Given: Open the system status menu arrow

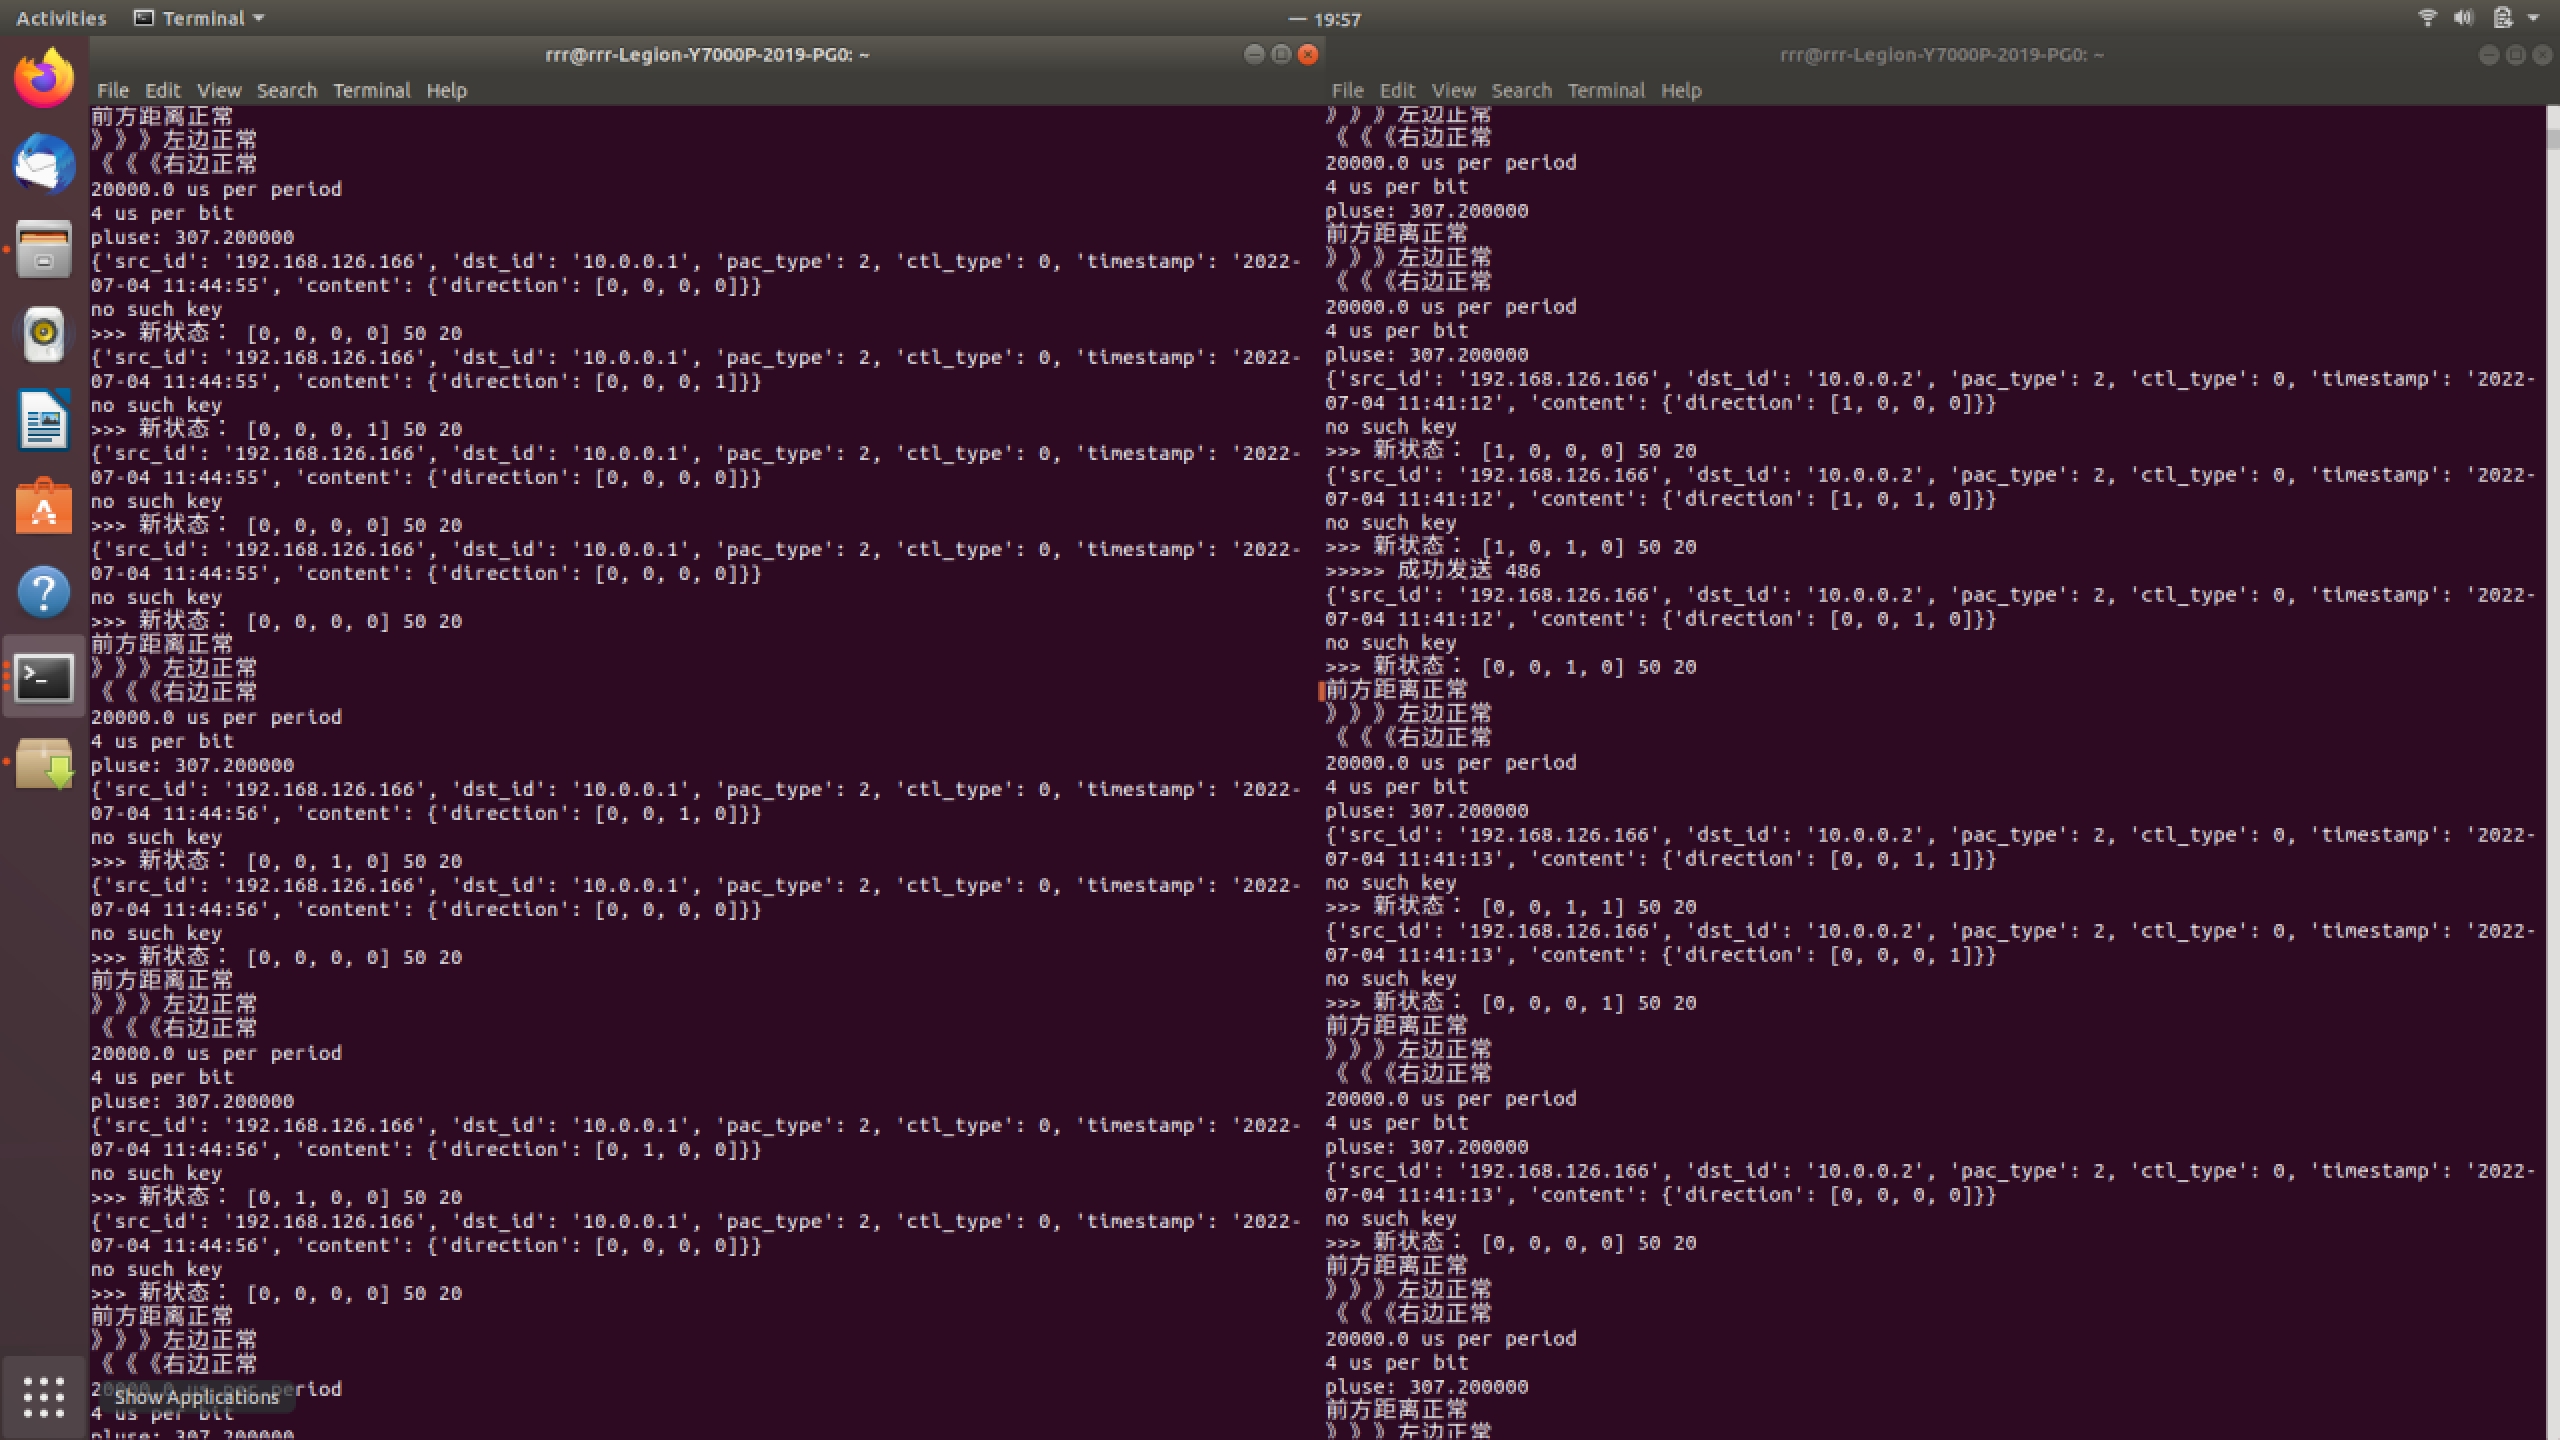Looking at the screenshot, I should click(2533, 18).
